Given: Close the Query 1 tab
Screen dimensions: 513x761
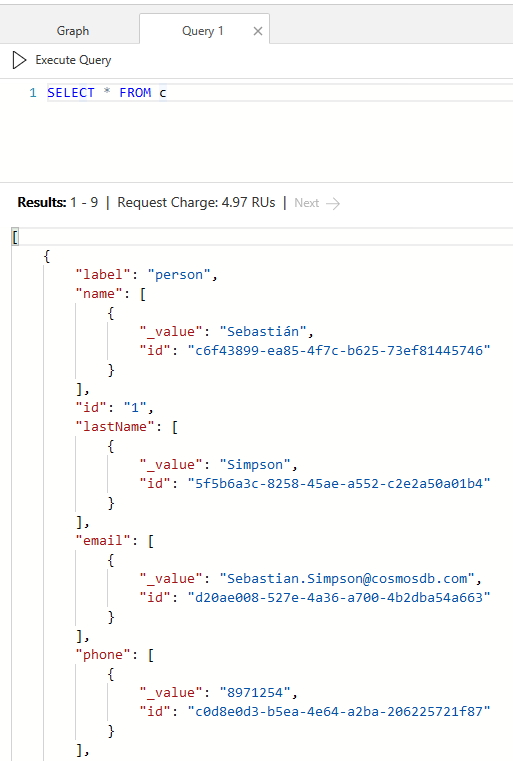Looking at the screenshot, I should 258,31.
